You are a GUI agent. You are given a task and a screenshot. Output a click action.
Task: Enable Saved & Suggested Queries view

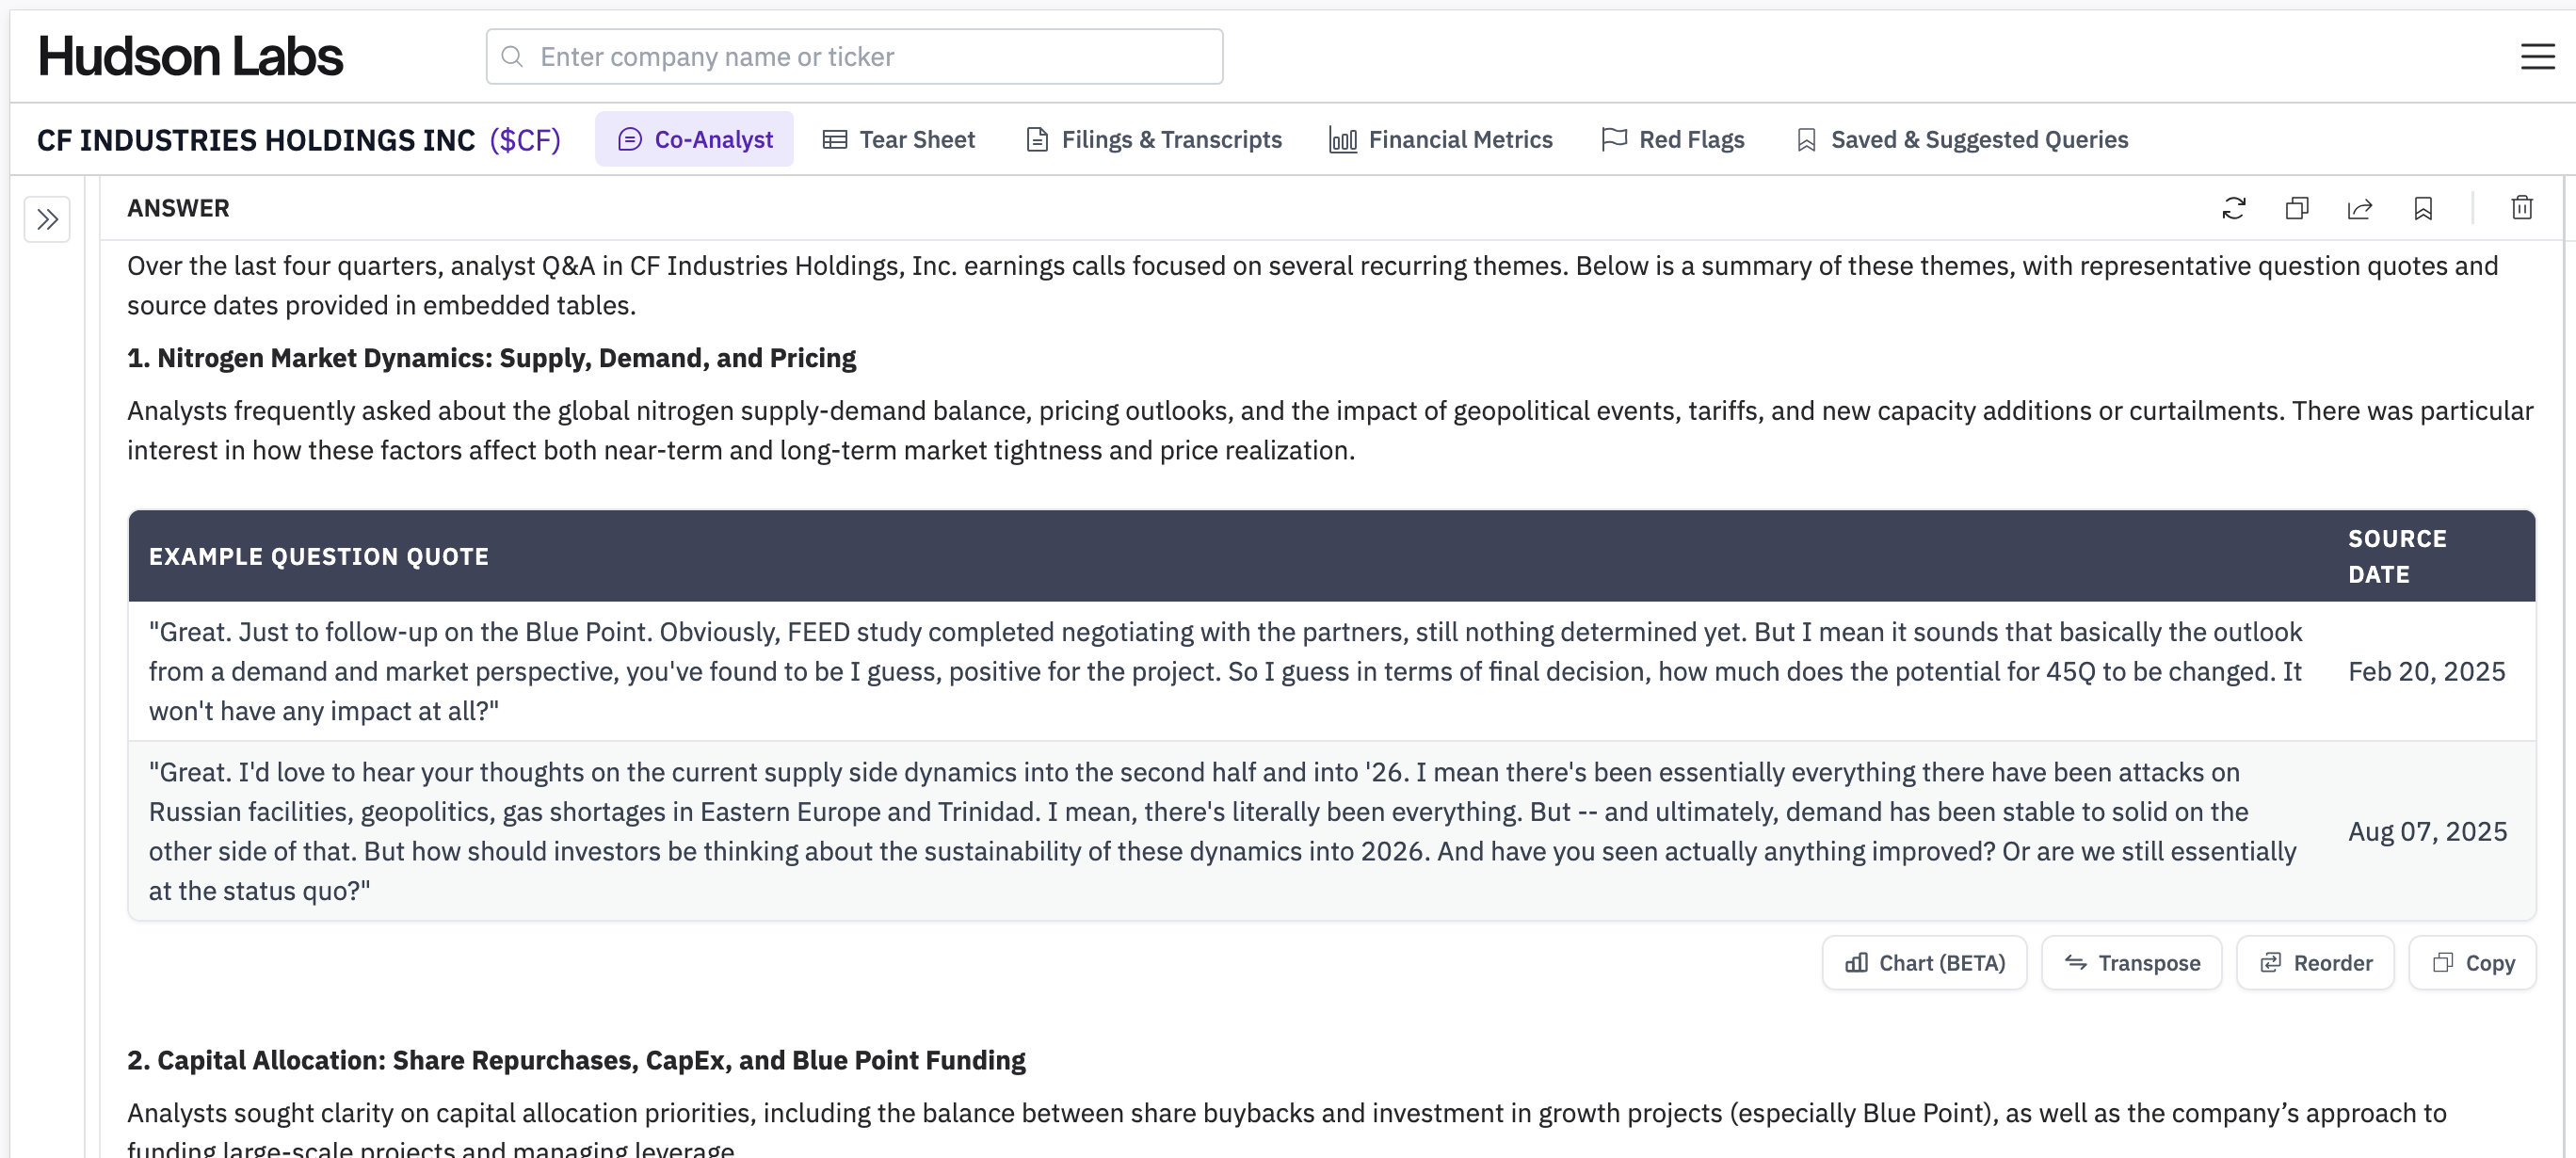(x=1962, y=139)
